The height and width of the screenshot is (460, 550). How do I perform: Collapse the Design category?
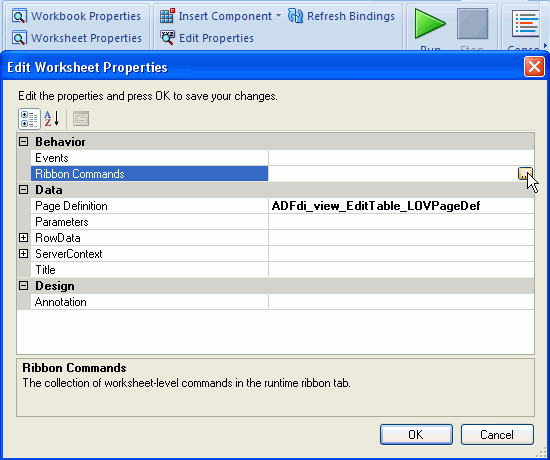(x=24, y=286)
